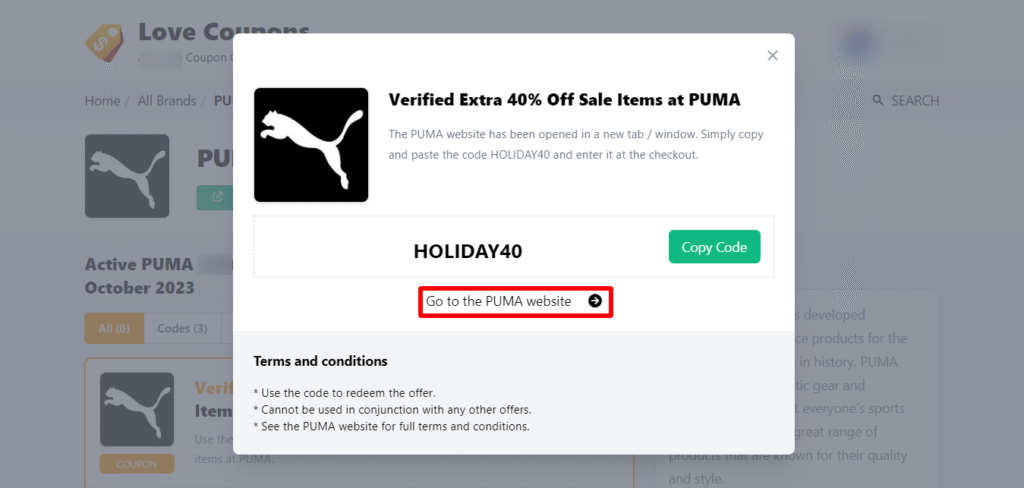Click the Verified Extra 40% Off popup title

click(x=564, y=100)
